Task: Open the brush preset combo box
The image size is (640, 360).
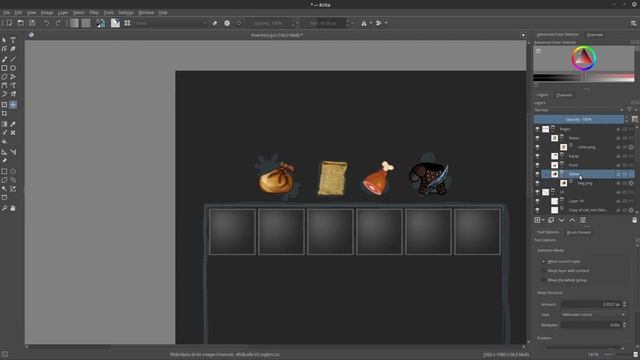Action: (x=171, y=23)
